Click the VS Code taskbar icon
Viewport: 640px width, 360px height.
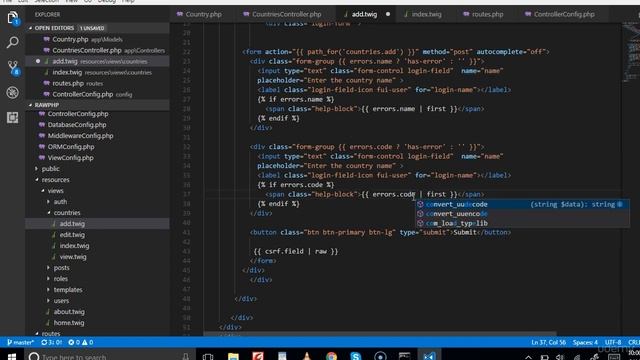(x=429, y=356)
